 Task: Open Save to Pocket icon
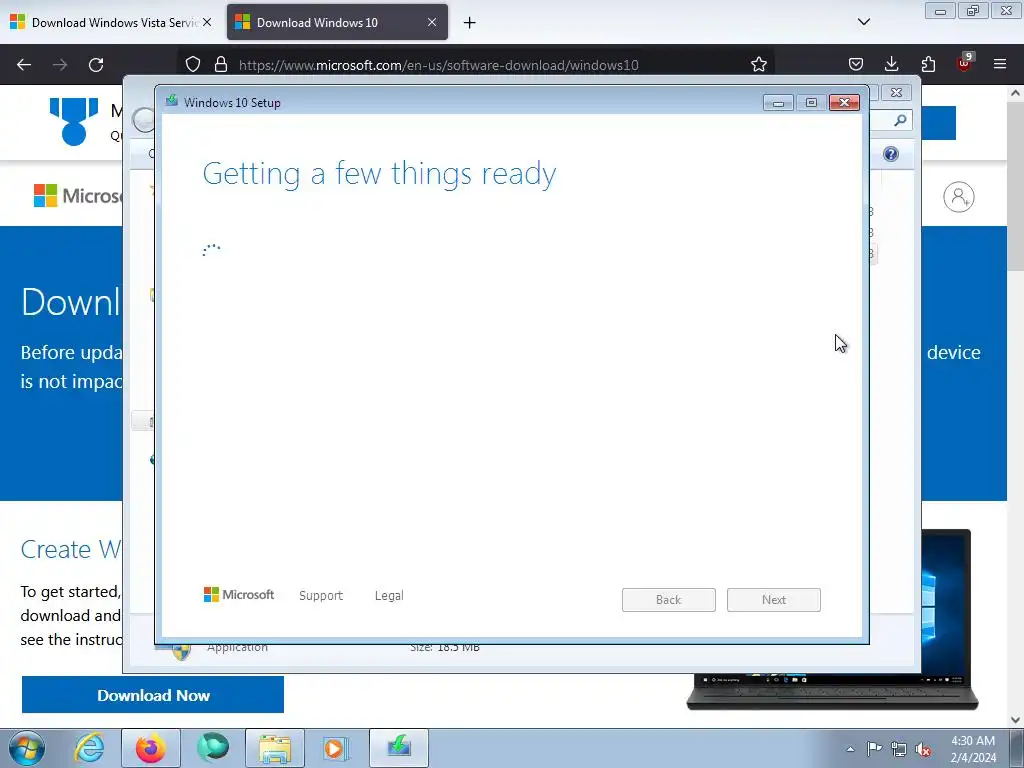coord(856,65)
